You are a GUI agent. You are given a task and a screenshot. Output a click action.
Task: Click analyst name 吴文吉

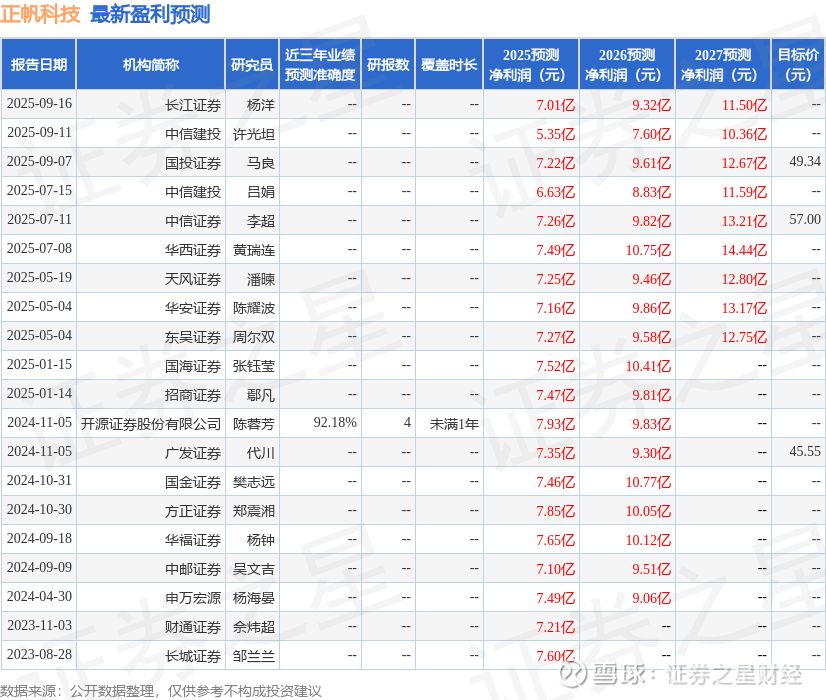[254, 568]
